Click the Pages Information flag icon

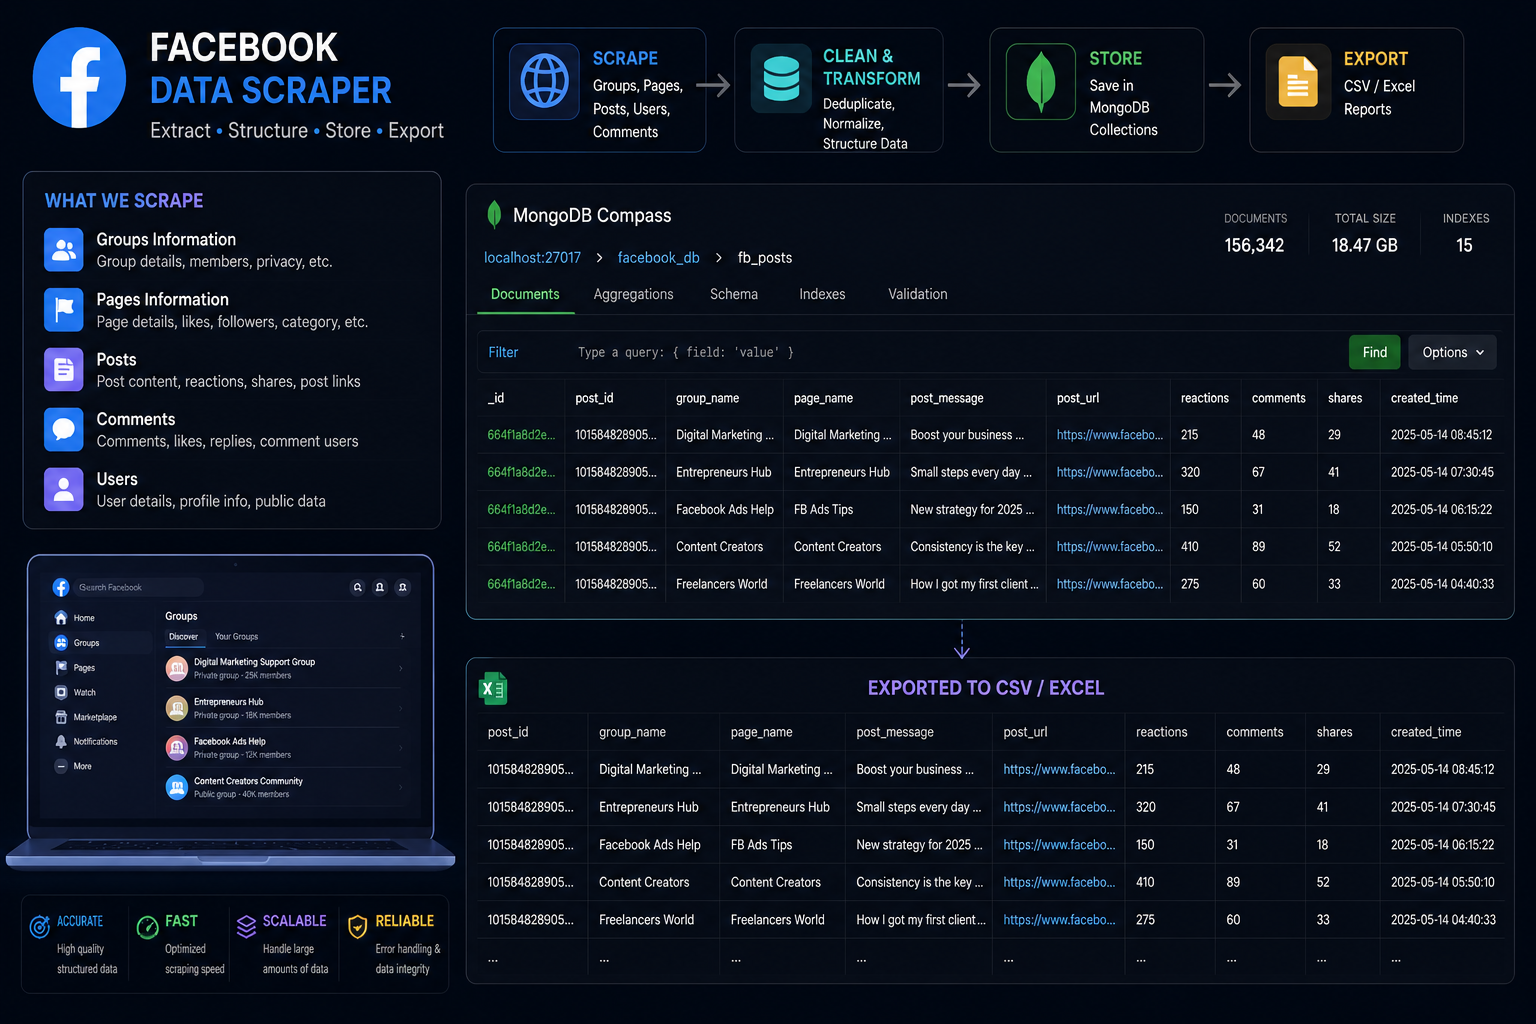[64, 310]
